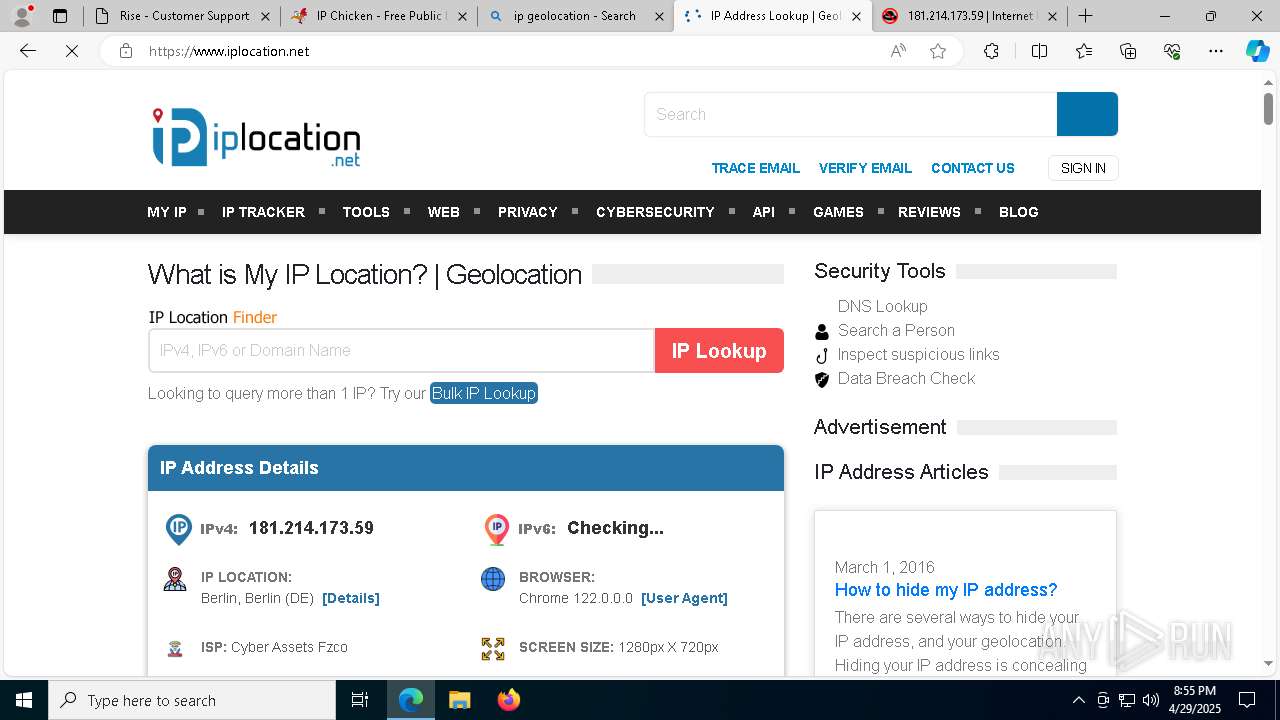Click the IP Location person icon
Viewport: 1280px width, 720px height.
tap(175, 579)
